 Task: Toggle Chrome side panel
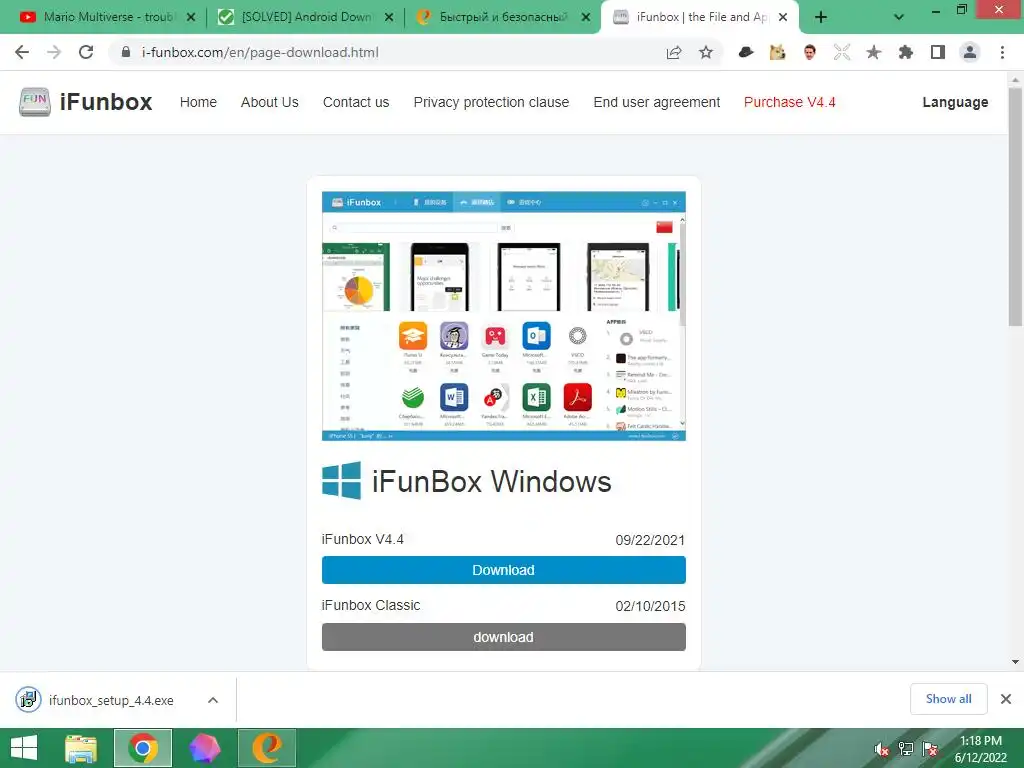pyautogui.click(x=938, y=52)
